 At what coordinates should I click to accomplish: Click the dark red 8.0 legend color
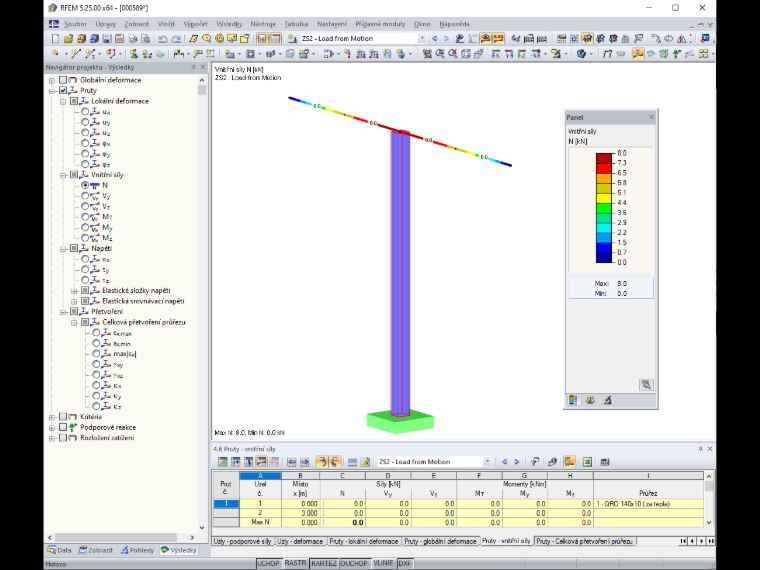click(603, 158)
